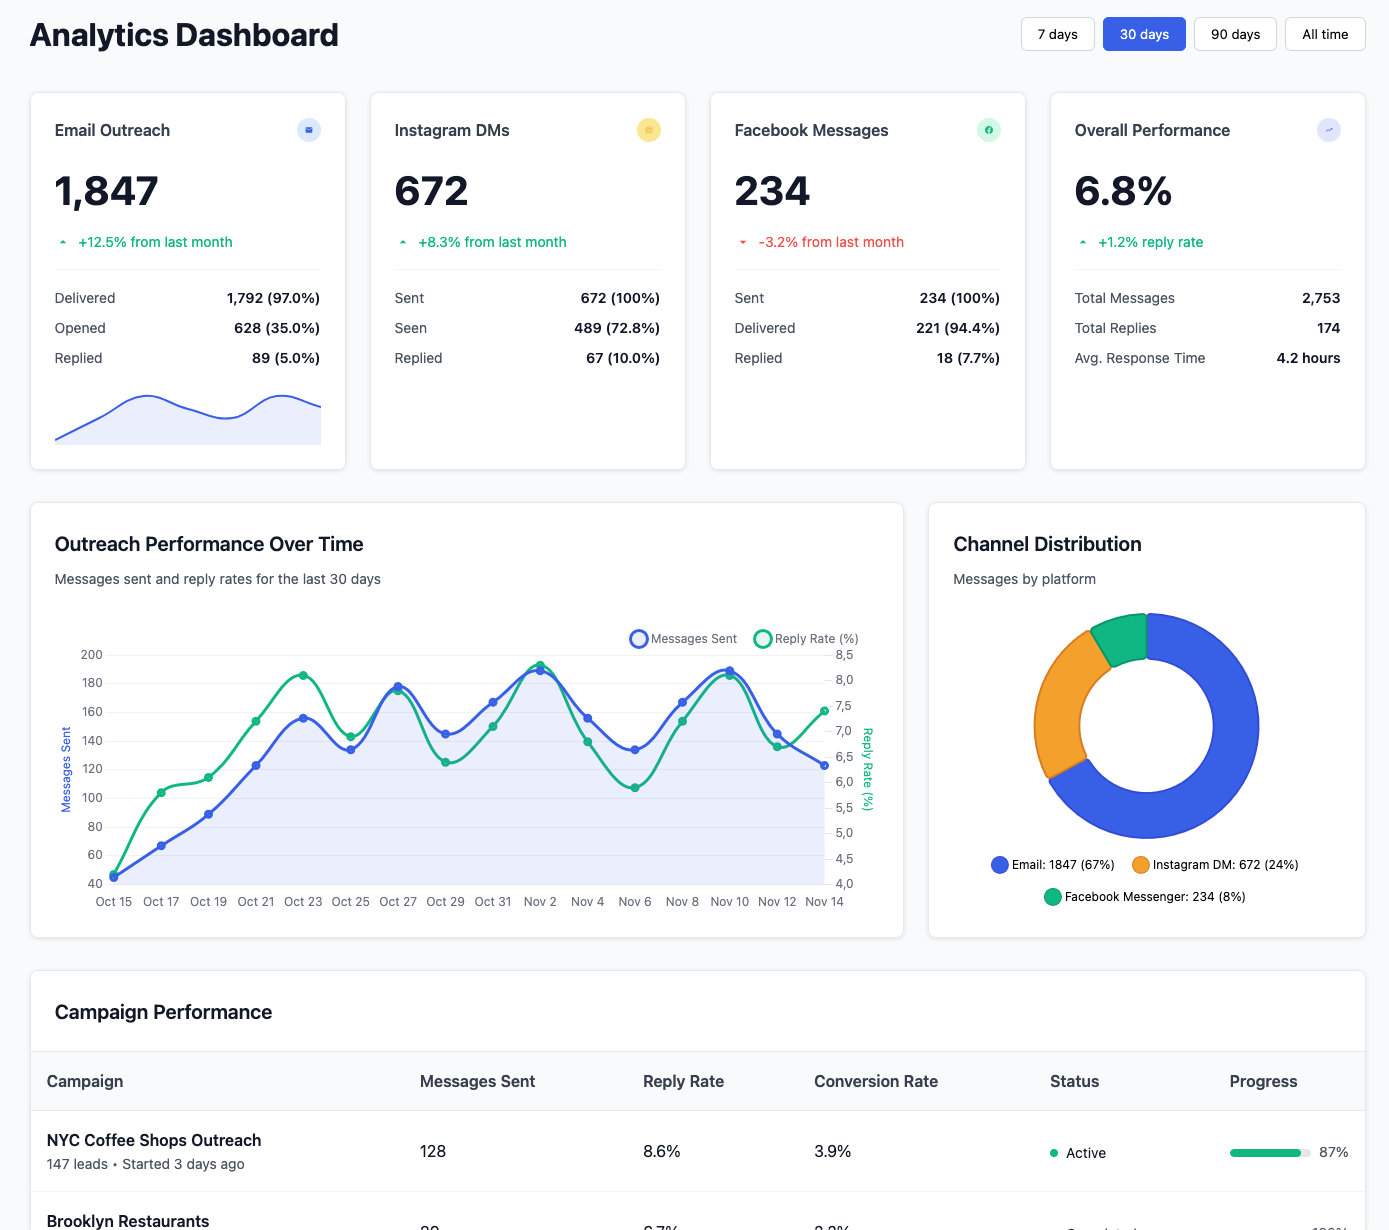Click the Campaign Performance heading

[x=163, y=1012]
